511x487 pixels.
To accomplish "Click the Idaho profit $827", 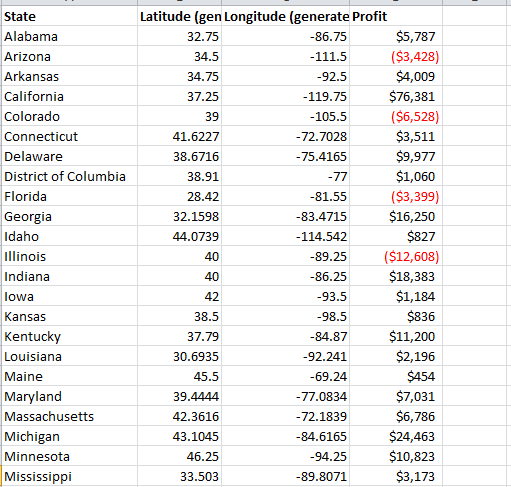I will pos(396,236).
